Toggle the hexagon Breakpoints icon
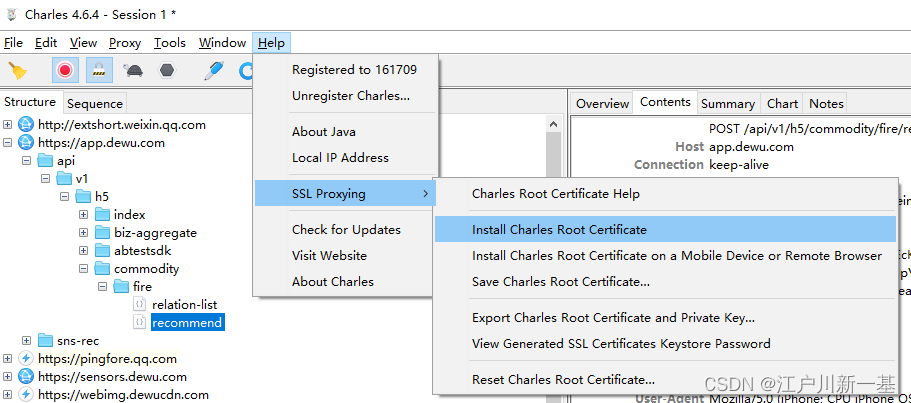The height and width of the screenshot is (403, 911). [167, 71]
